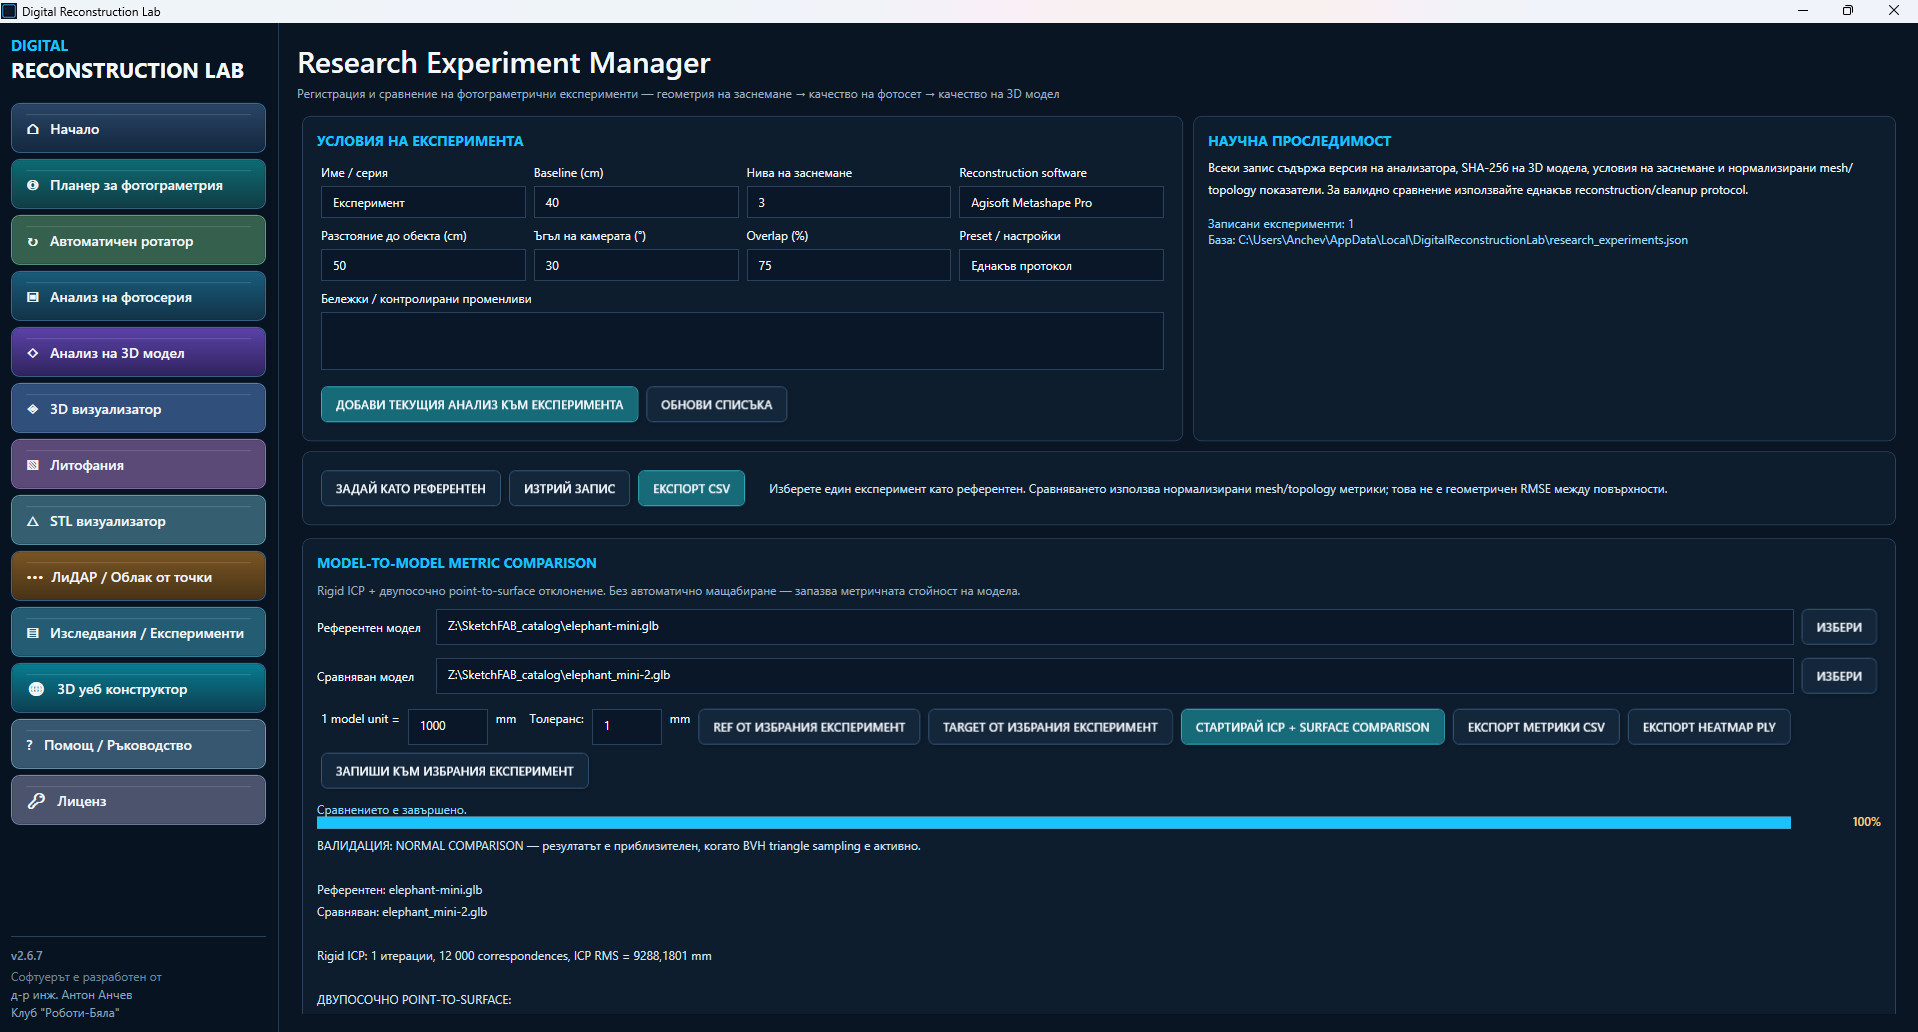Refresh list with ОБНОВИ СПИСЪКА
Viewport: 1918px width, 1032px height.
(716, 405)
